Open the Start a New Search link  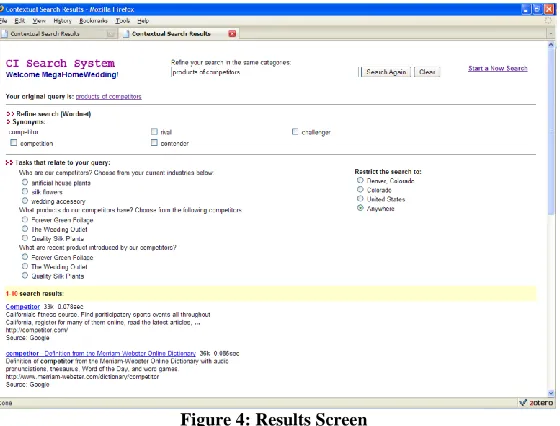pos(498,68)
